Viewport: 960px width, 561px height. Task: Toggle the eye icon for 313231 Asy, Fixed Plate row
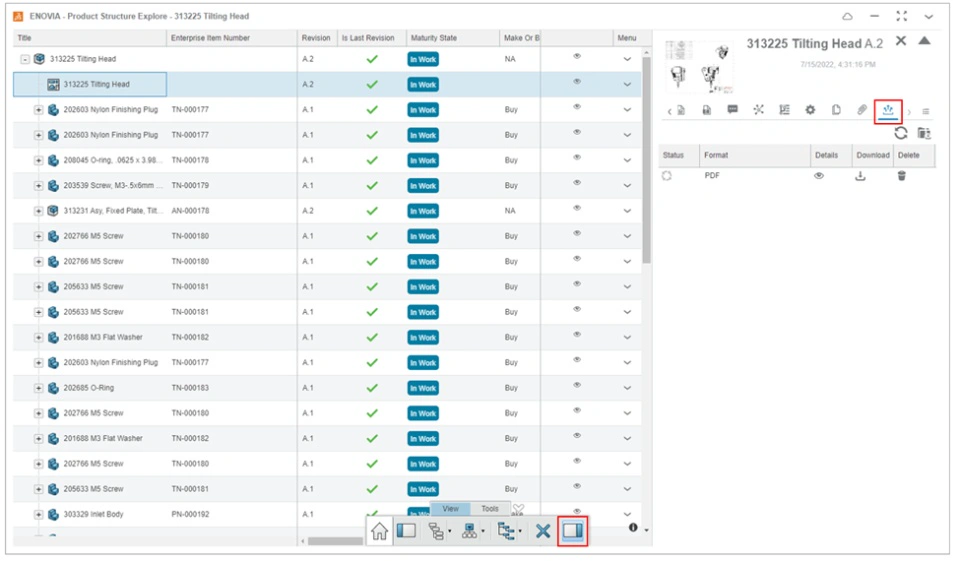pos(577,208)
